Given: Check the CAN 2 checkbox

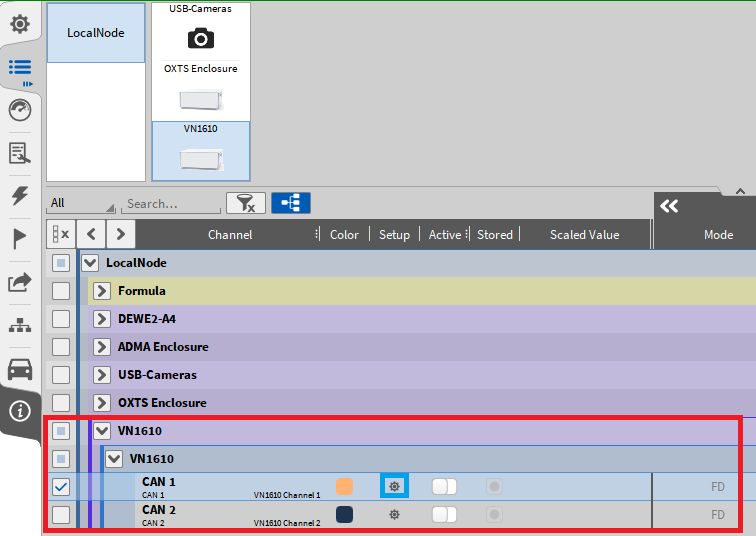Looking at the screenshot, I should pos(61,515).
